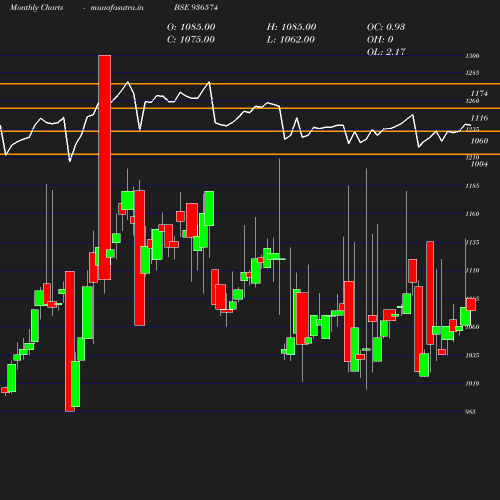Viewport: 500px width, 500px height.
Task: Click the '1160' price axis label
Action: click(x=472, y=214)
